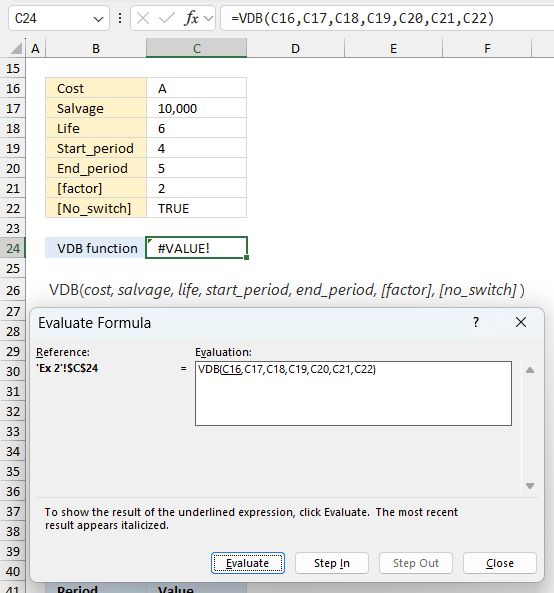This screenshot has width=554, height=593.
Task: Click the formula bar showing the VDB formula
Action: 387,18
